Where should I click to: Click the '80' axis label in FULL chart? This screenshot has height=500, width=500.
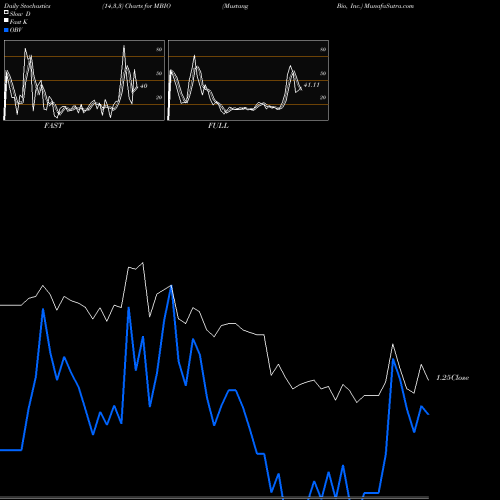click(323, 49)
